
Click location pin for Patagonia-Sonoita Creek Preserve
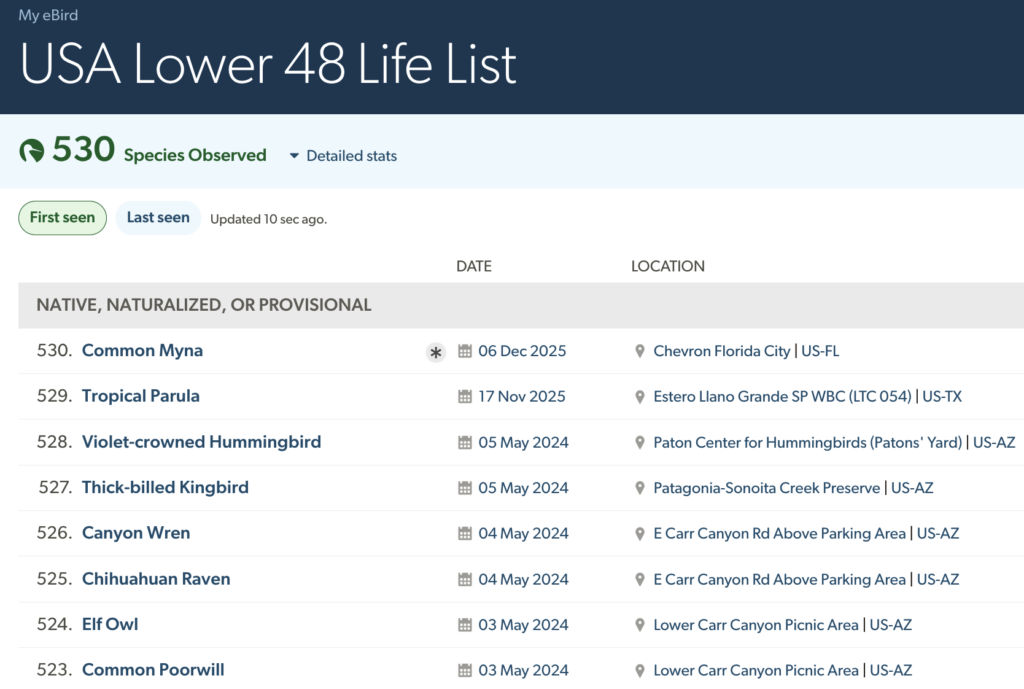click(x=640, y=488)
